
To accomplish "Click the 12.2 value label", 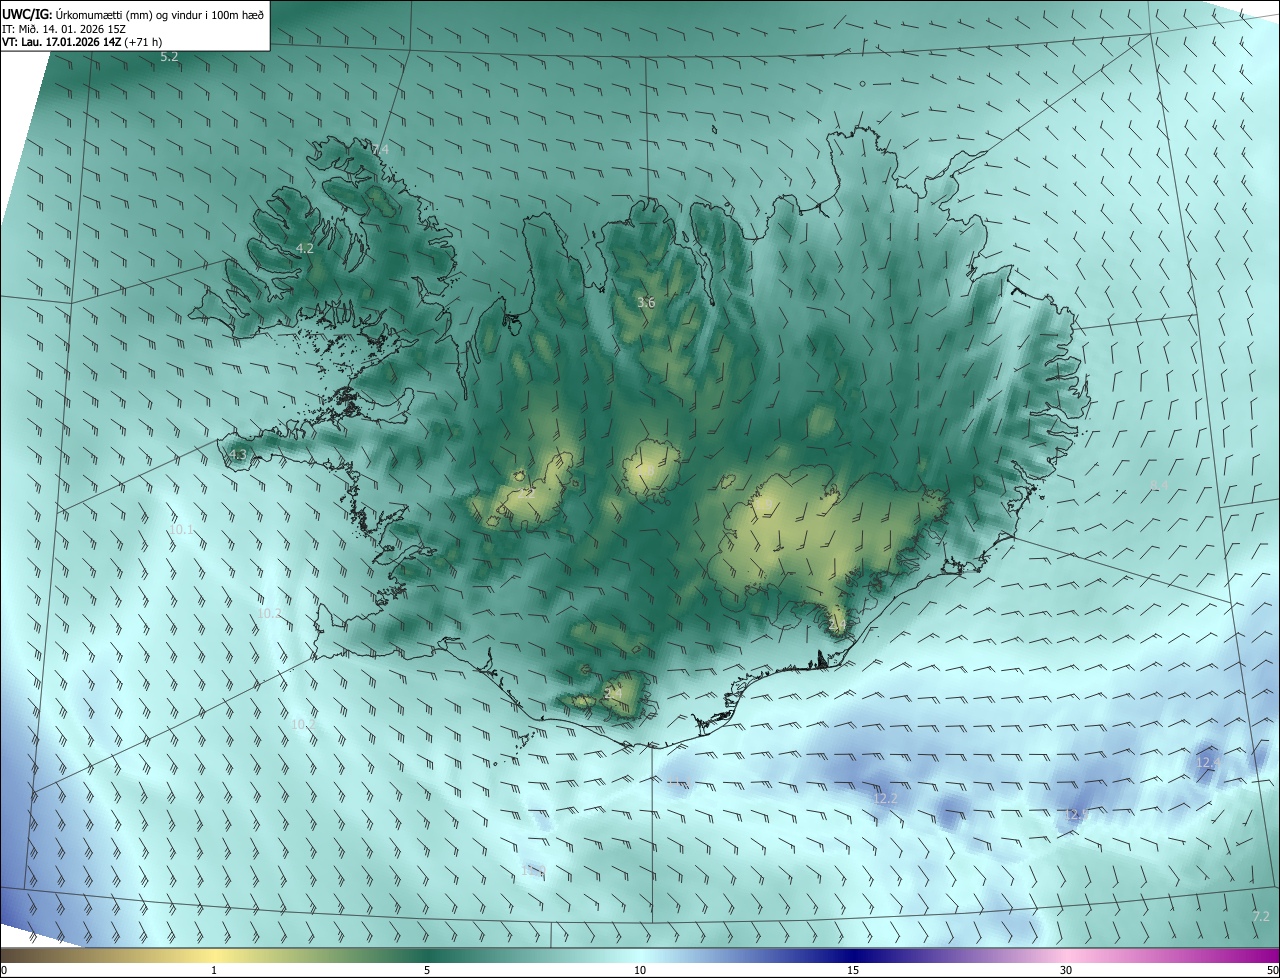I will 885,798.
